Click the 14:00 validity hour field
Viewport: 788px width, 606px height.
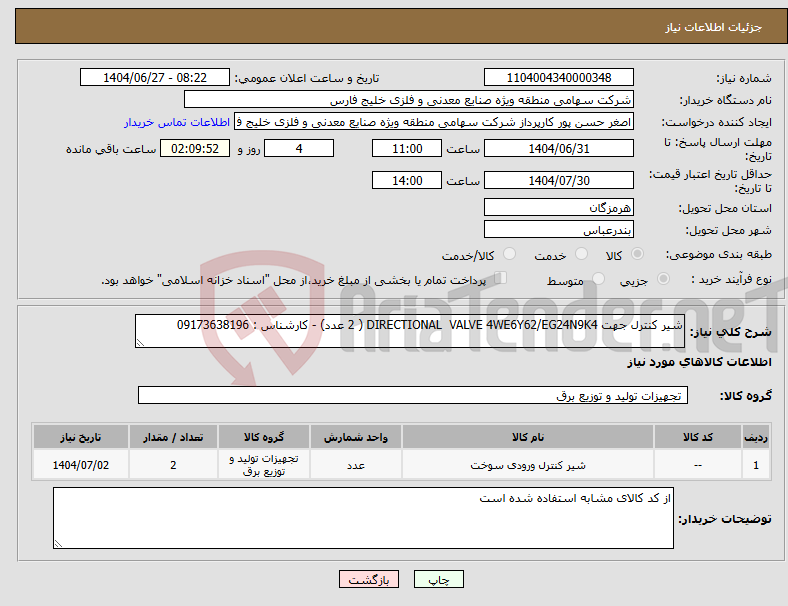tap(407, 180)
